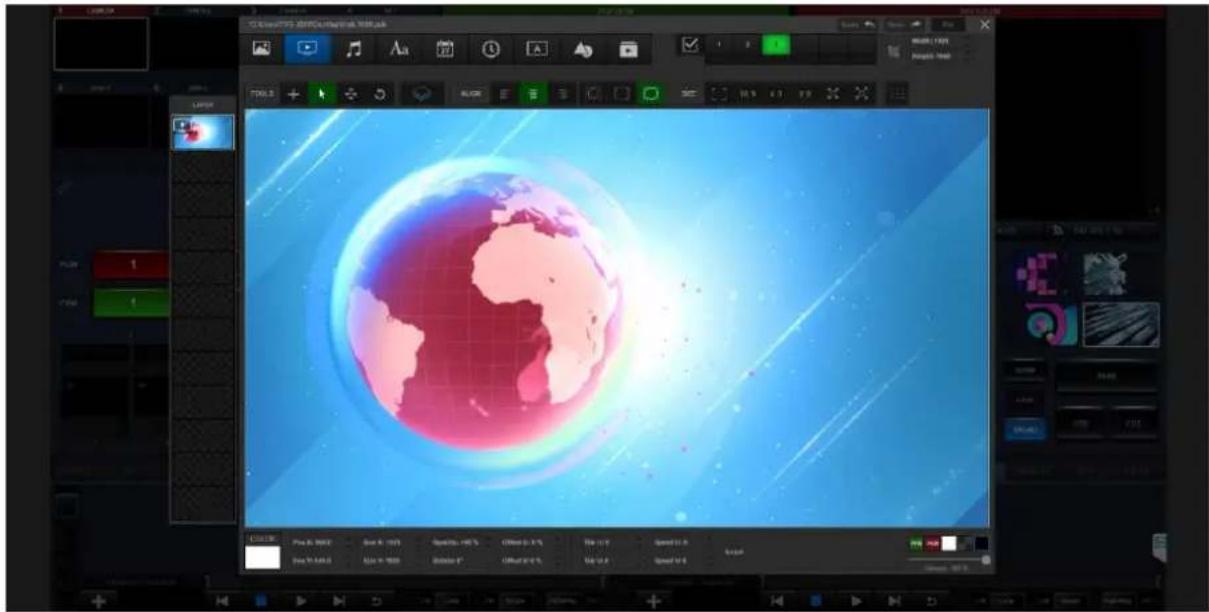Click the stop button in left player bar
1209x612 pixels.
pyautogui.click(x=261, y=601)
